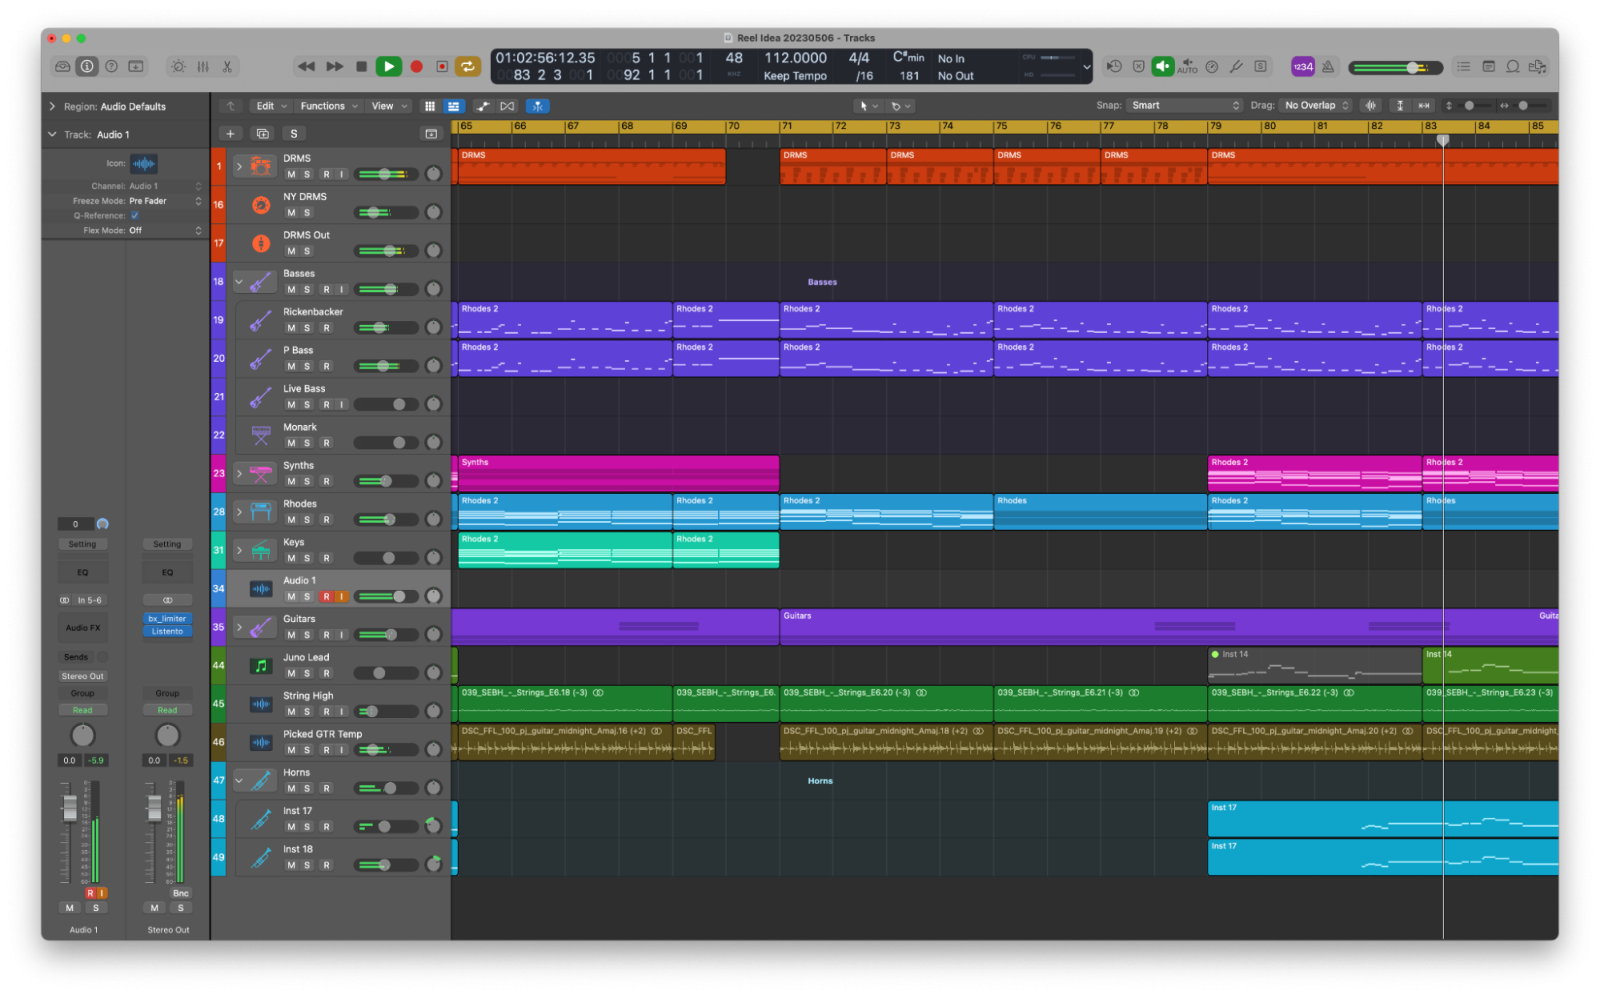This screenshot has height=995, width=1600.
Task: Enable Catch Playhead mode
Action: tap(538, 105)
